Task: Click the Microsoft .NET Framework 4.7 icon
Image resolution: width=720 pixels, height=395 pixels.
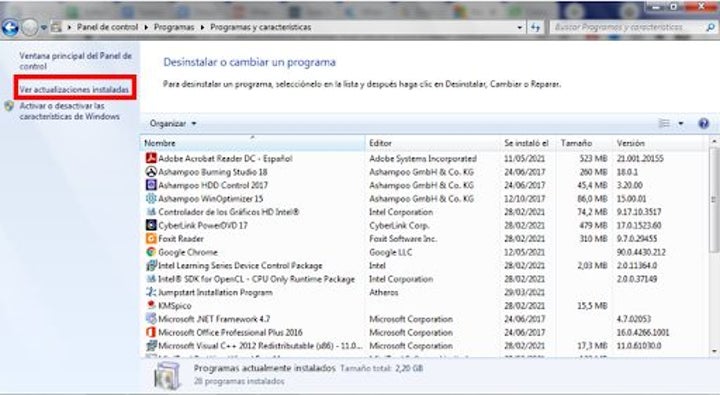Action: coord(151,318)
